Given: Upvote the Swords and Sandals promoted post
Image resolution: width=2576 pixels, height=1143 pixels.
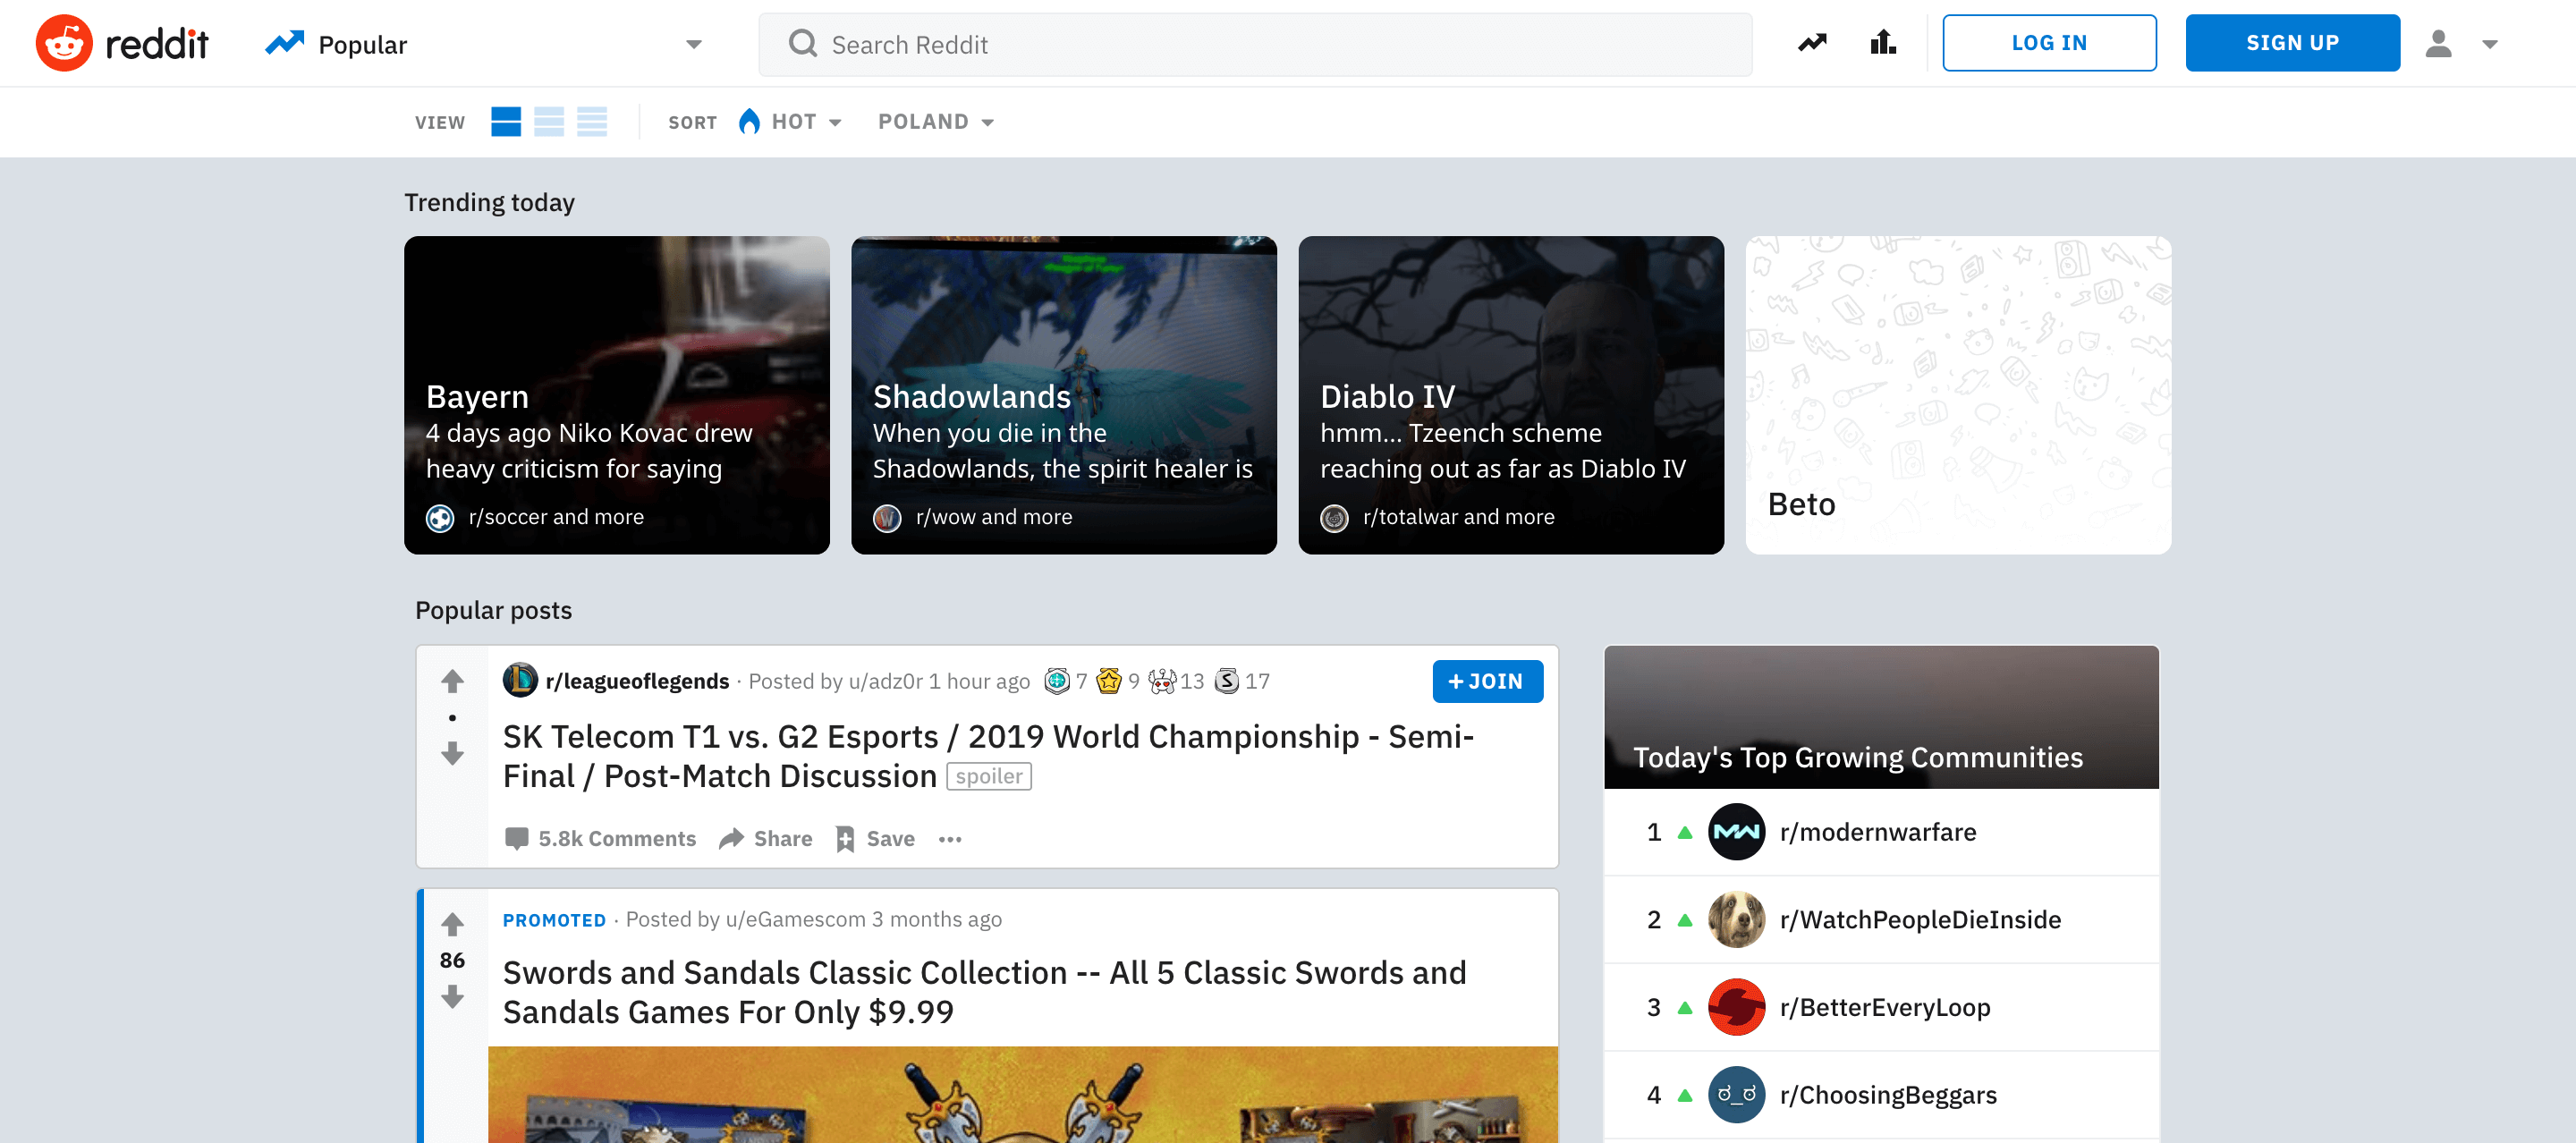Looking at the screenshot, I should point(452,924).
